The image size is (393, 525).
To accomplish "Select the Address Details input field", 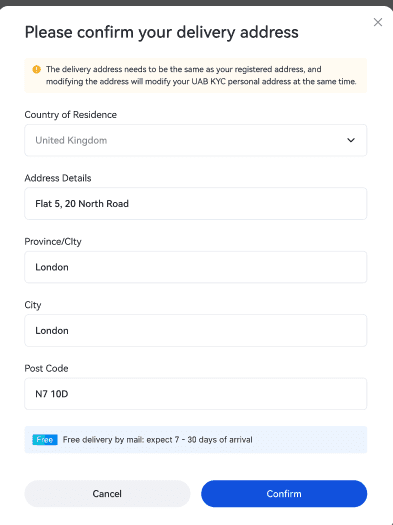I will point(195,204).
